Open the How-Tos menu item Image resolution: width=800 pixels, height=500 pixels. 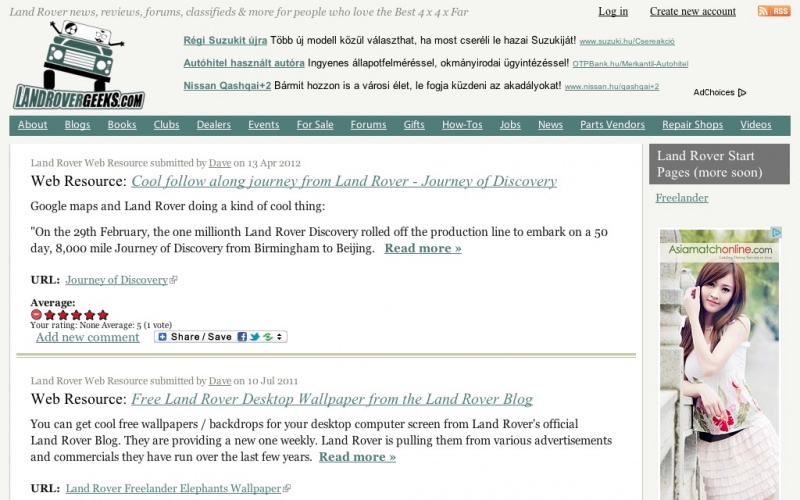click(462, 124)
